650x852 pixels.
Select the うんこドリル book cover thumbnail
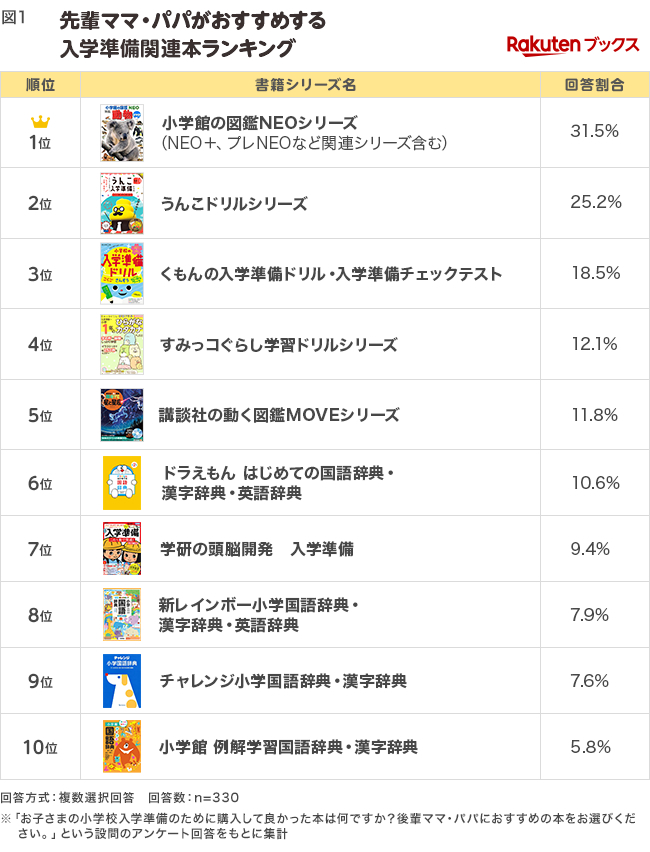pos(122,203)
